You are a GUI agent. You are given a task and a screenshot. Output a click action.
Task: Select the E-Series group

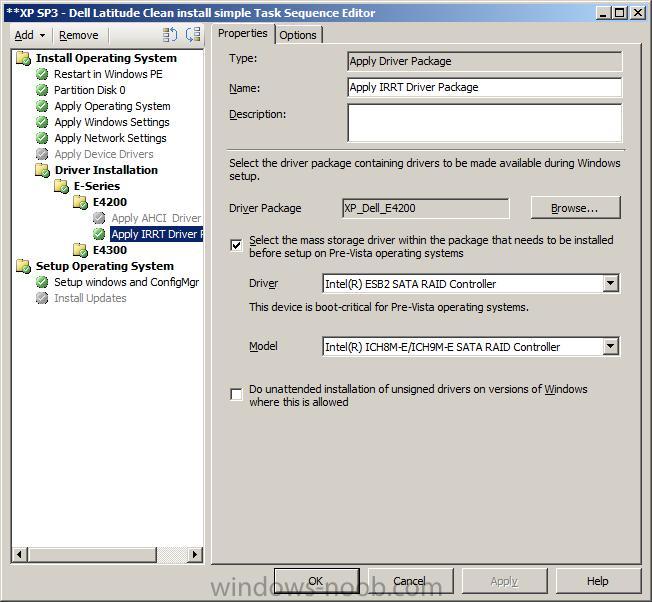[x=97, y=186]
